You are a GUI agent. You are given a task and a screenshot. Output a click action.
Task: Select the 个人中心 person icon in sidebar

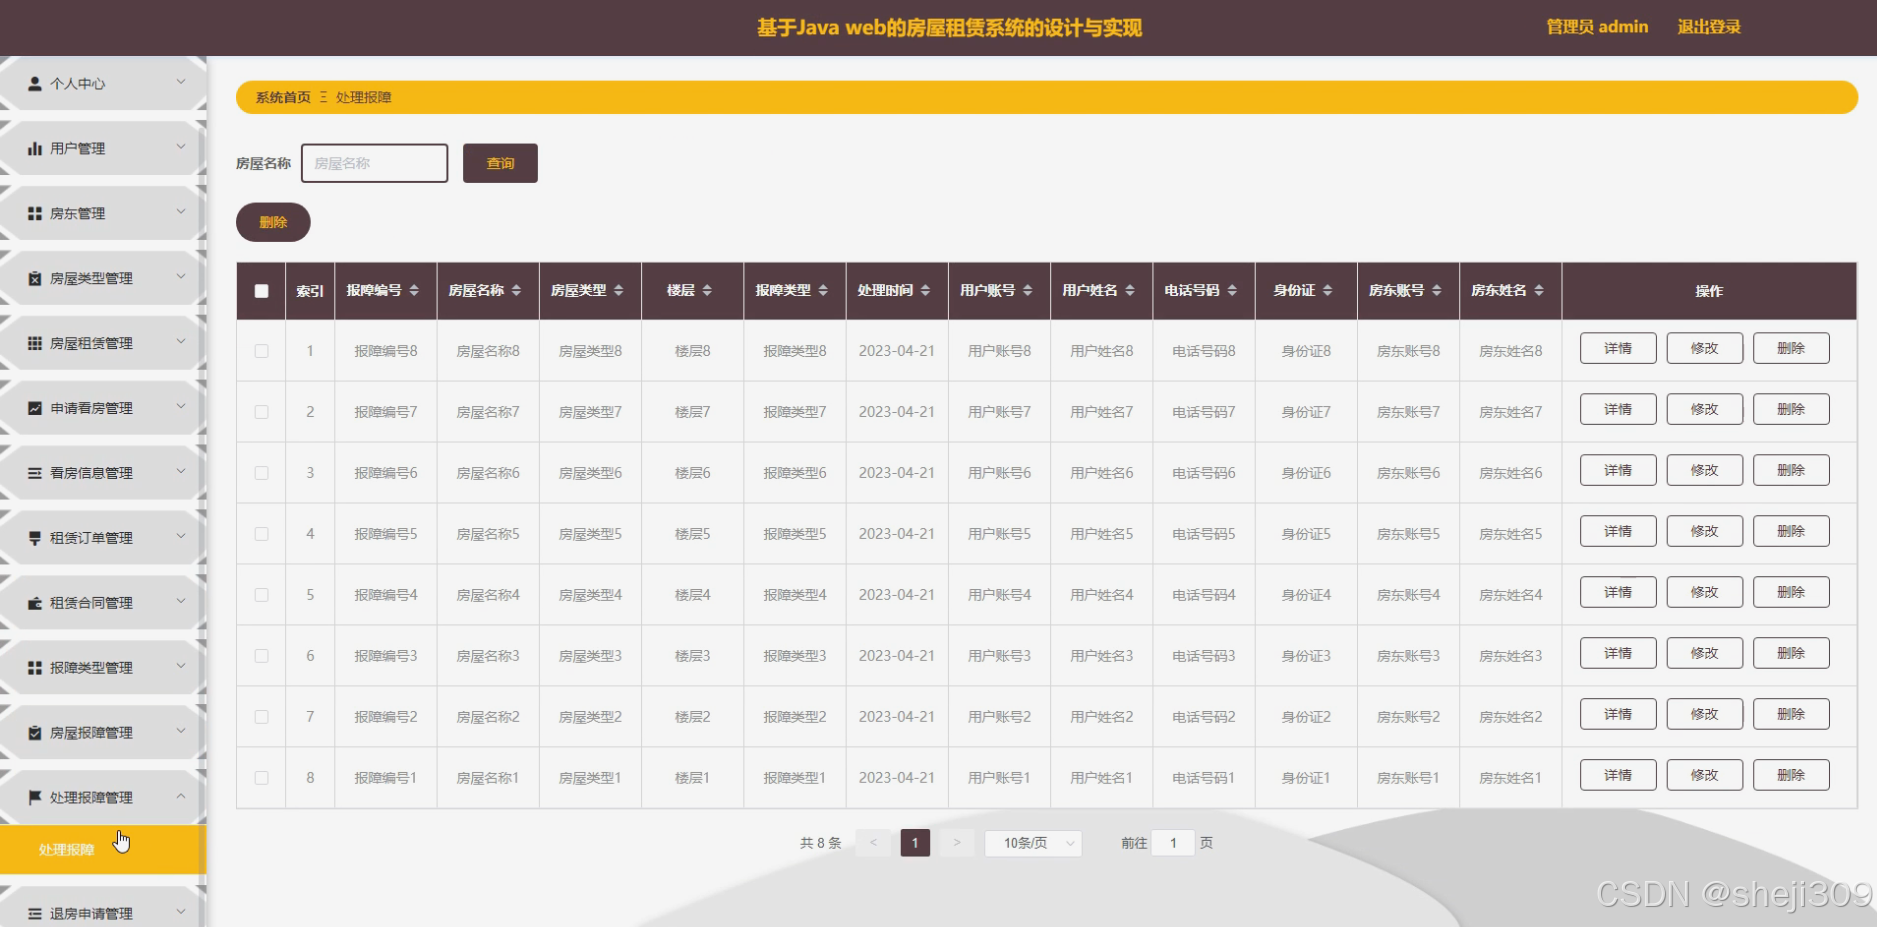(33, 83)
